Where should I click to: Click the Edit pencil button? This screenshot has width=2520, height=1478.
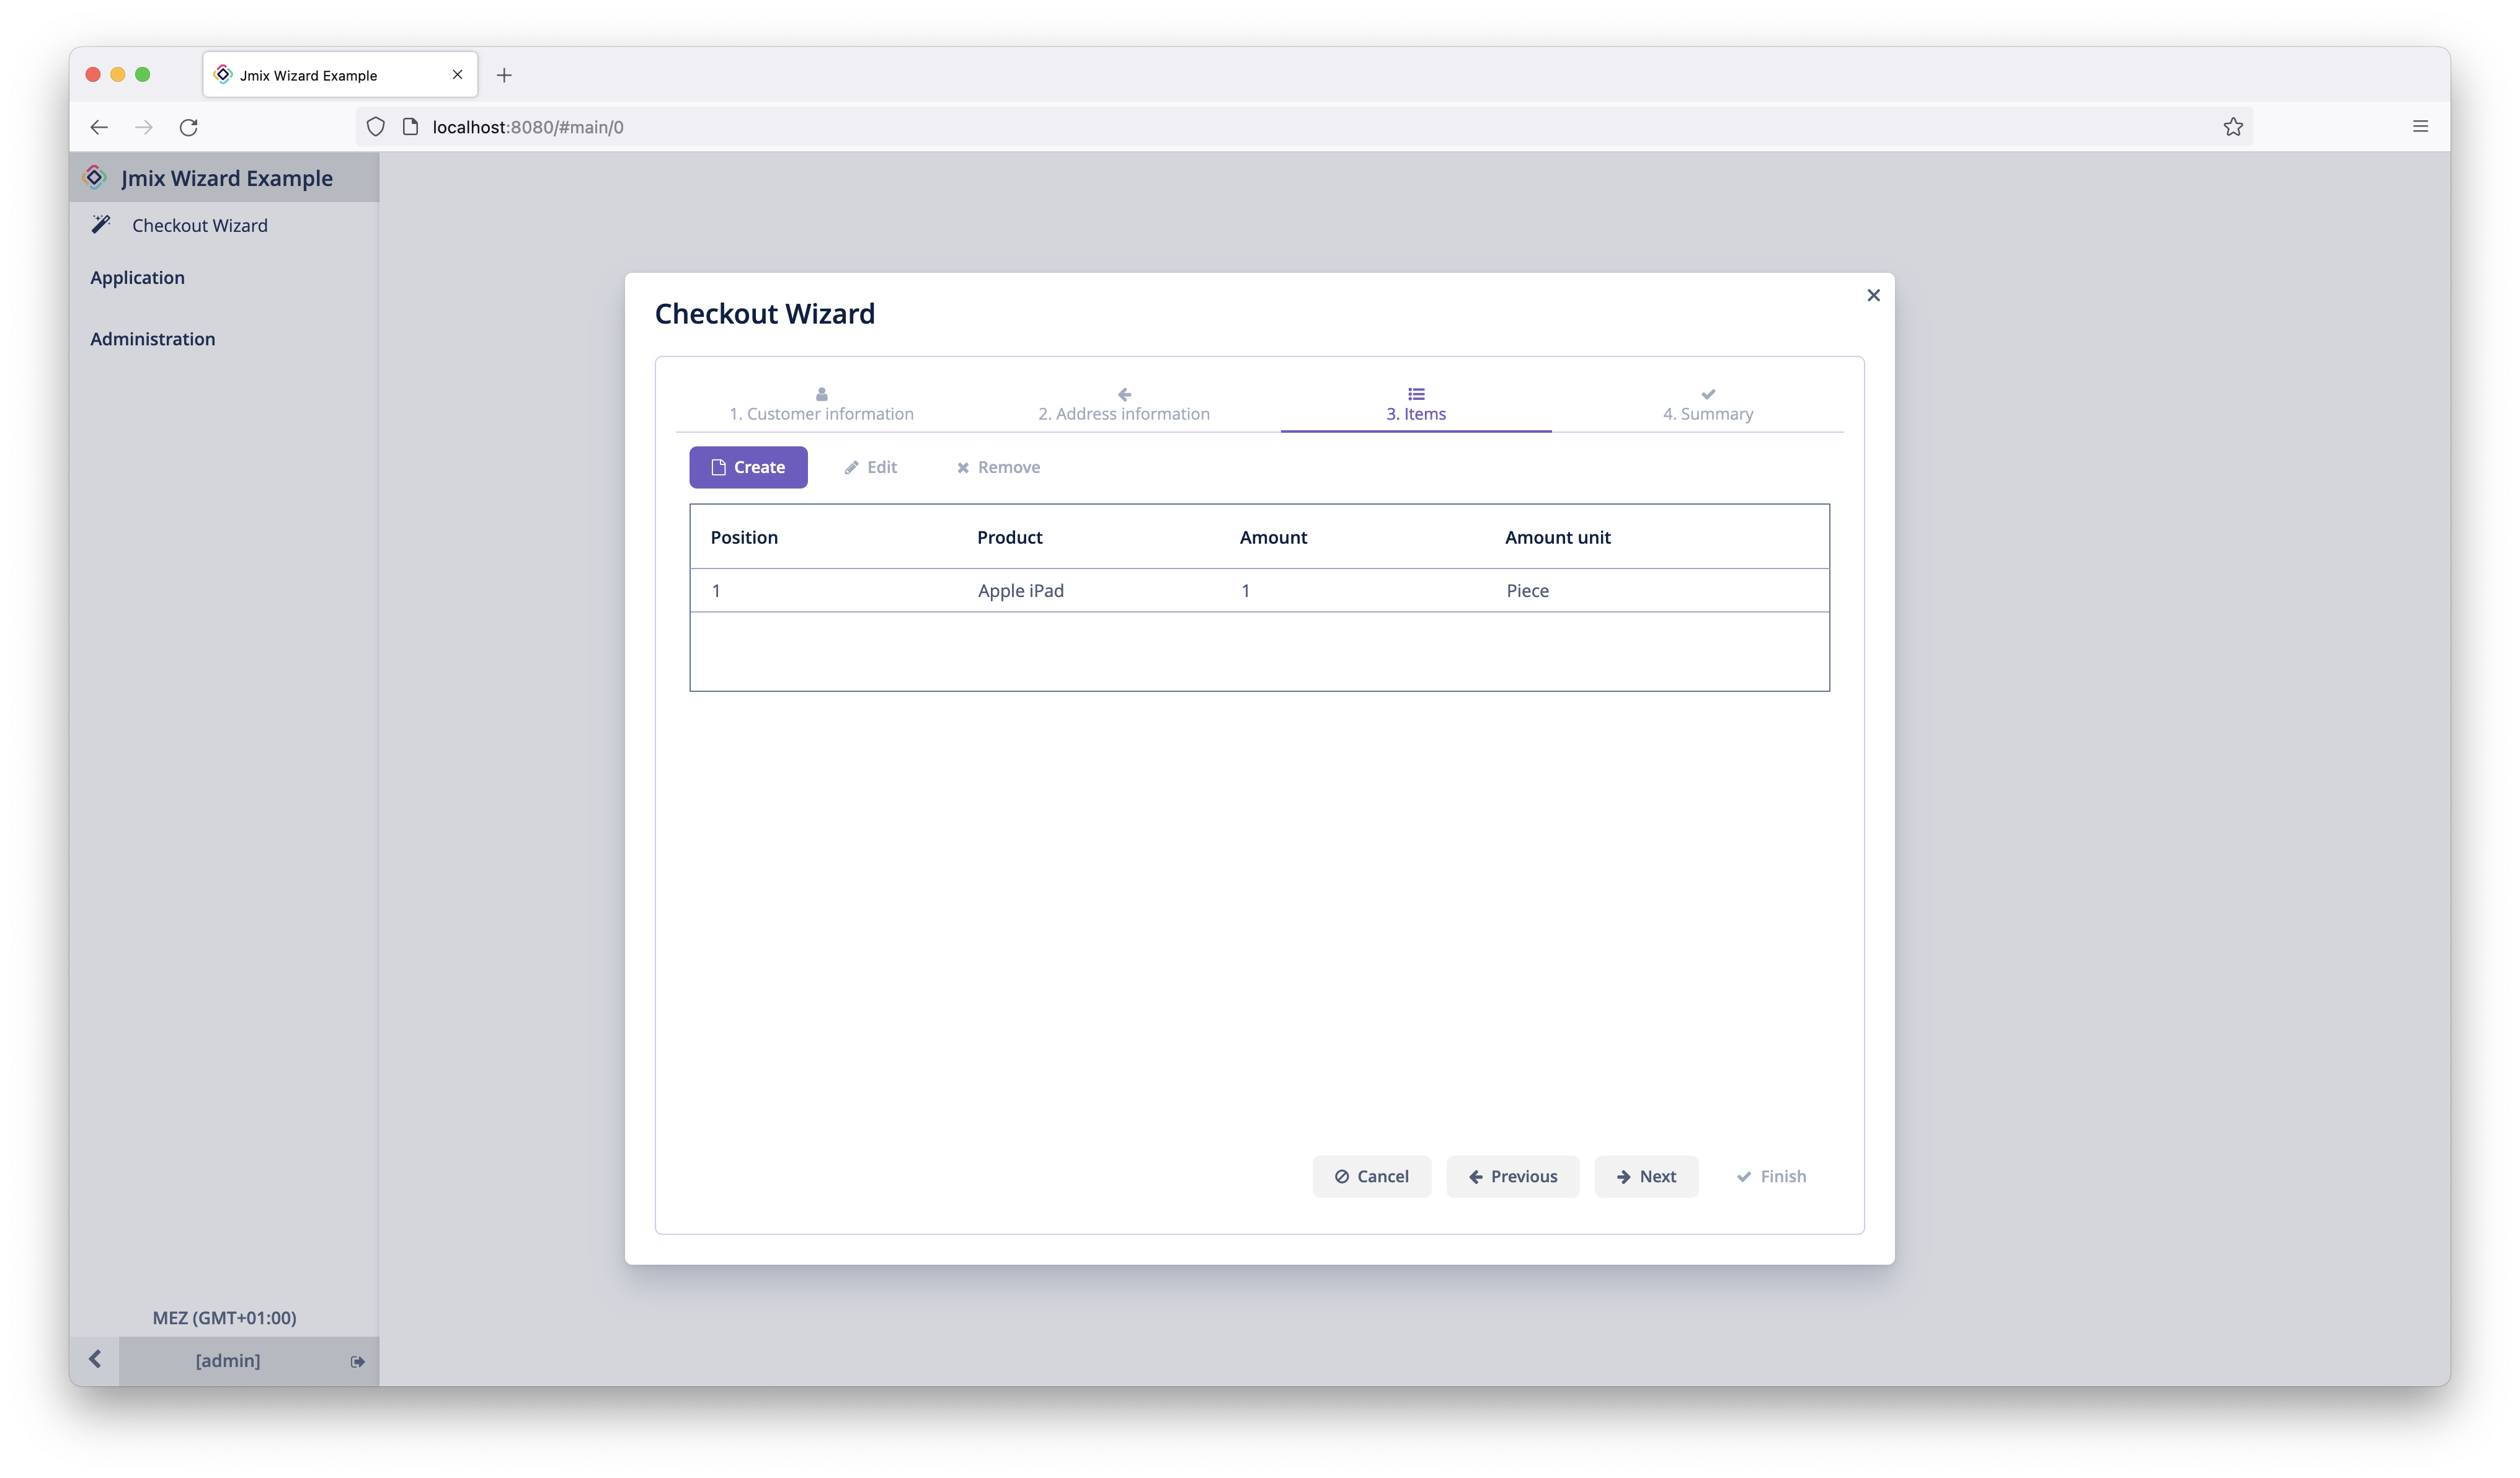[870, 467]
